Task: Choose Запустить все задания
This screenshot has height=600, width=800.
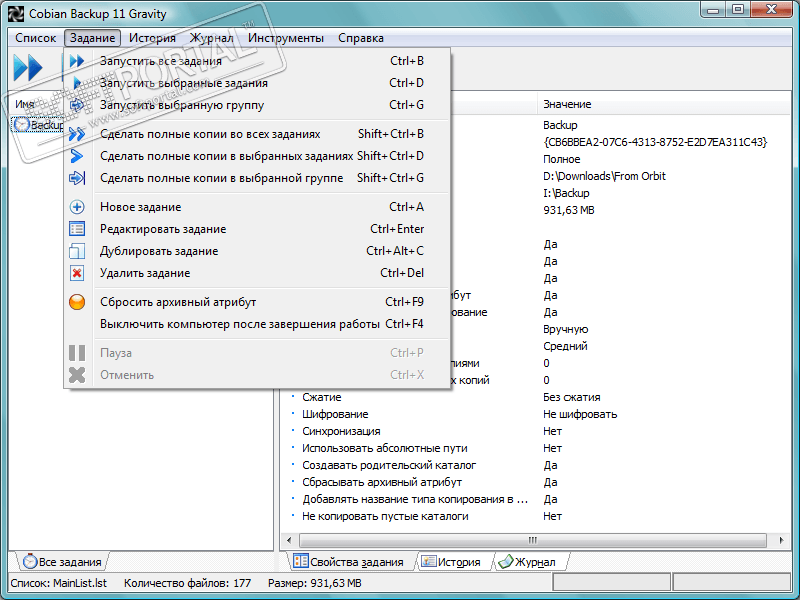Action: pyautogui.click(x=258, y=61)
